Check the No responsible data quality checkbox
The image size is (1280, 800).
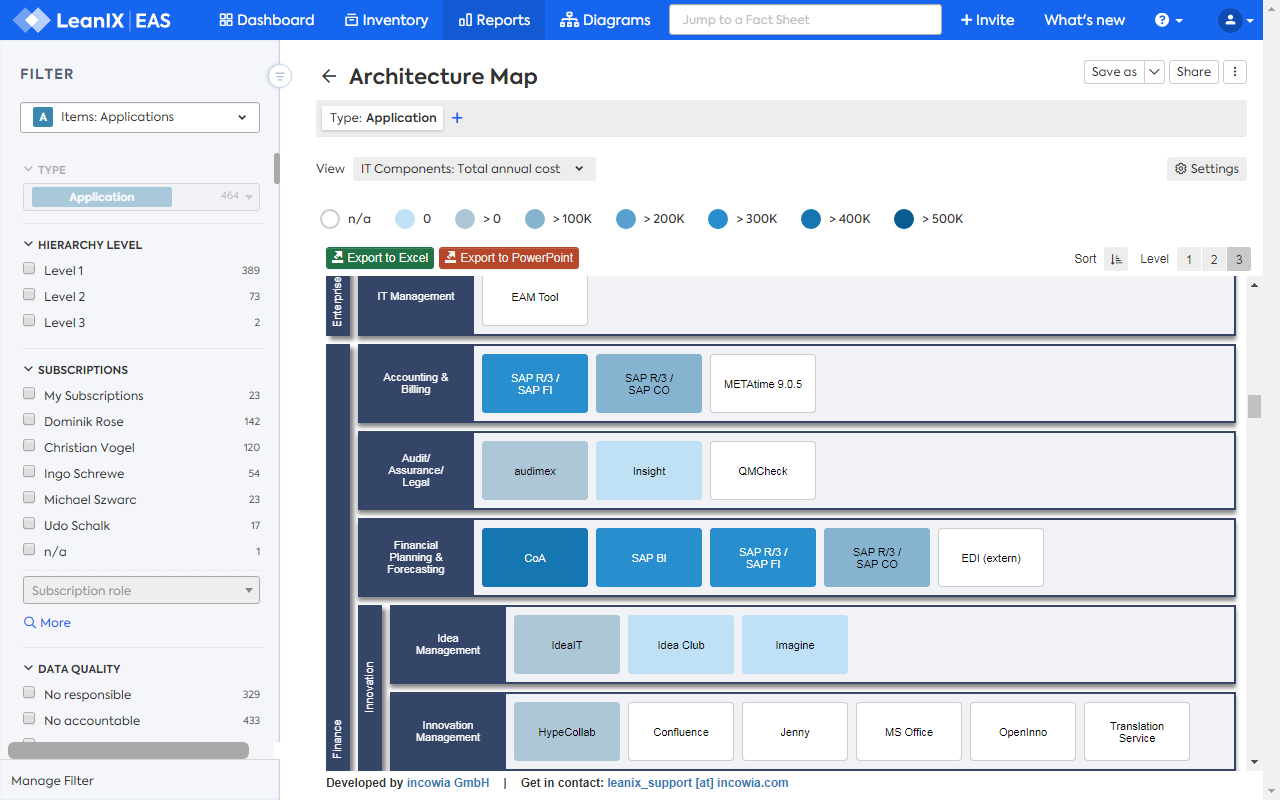pyautogui.click(x=29, y=694)
